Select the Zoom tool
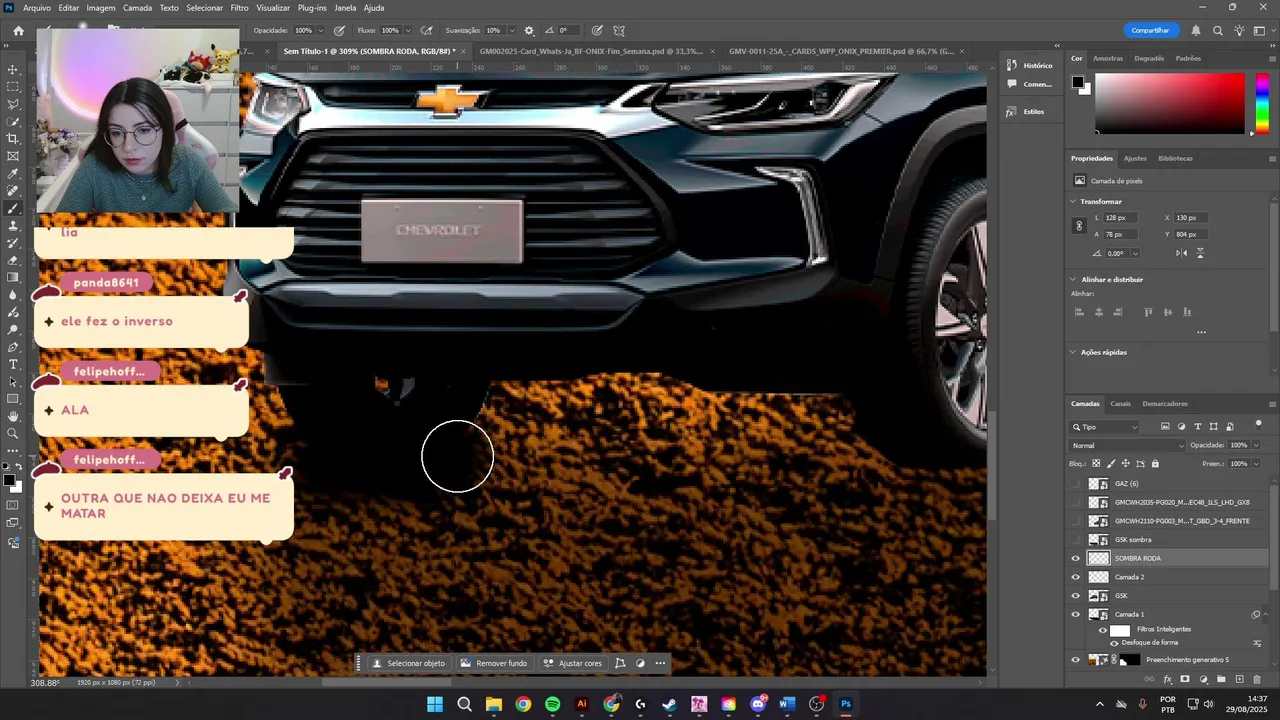The width and height of the screenshot is (1280, 720). tap(13, 434)
